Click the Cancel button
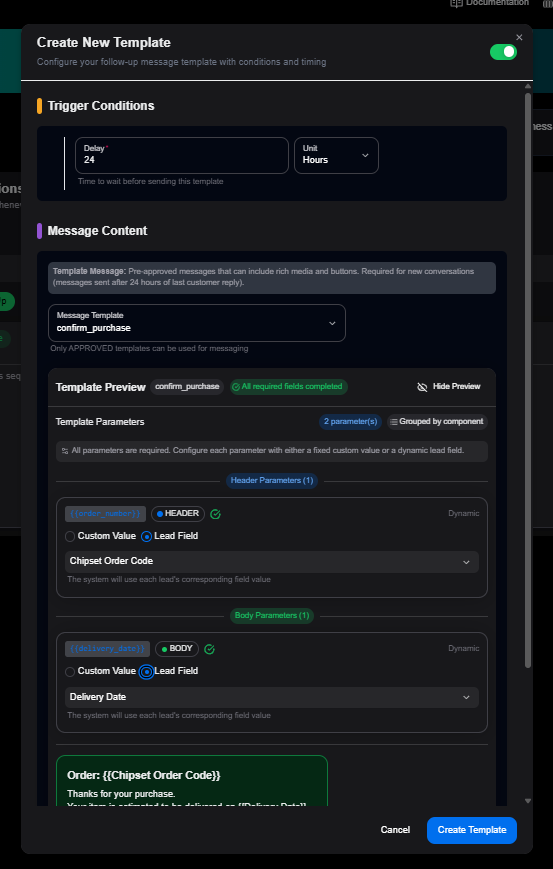This screenshot has height=869, width=553. (x=395, y=830)
